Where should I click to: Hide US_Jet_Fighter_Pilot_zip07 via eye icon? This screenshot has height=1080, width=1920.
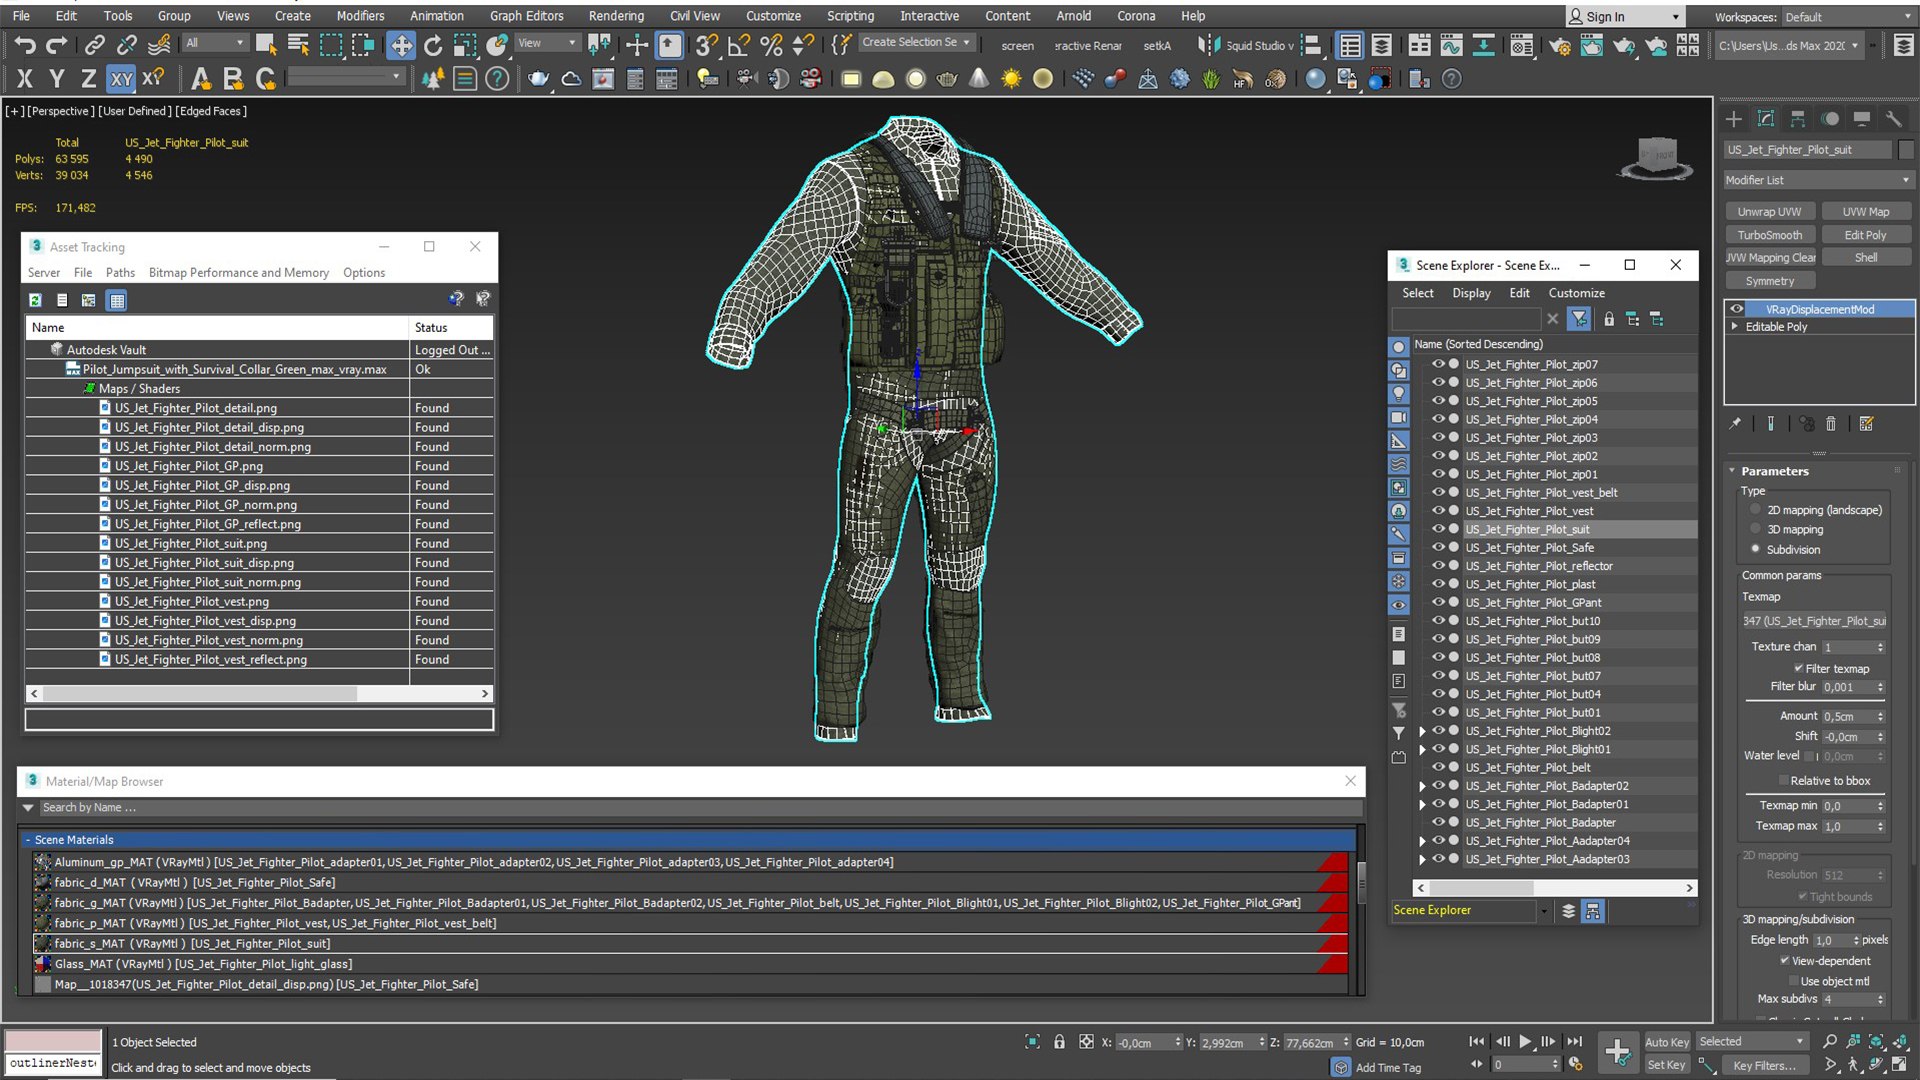(1438, 364)
